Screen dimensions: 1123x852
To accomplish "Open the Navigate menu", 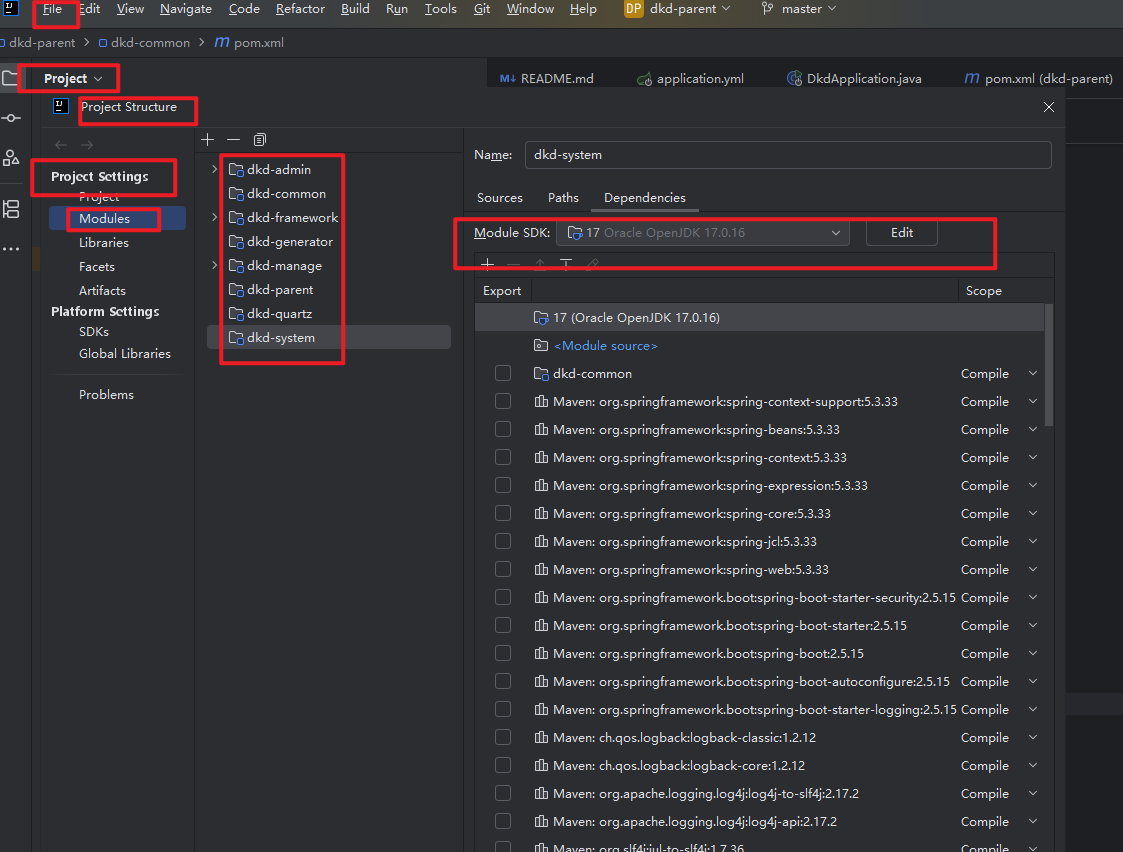I will (185, 9).
